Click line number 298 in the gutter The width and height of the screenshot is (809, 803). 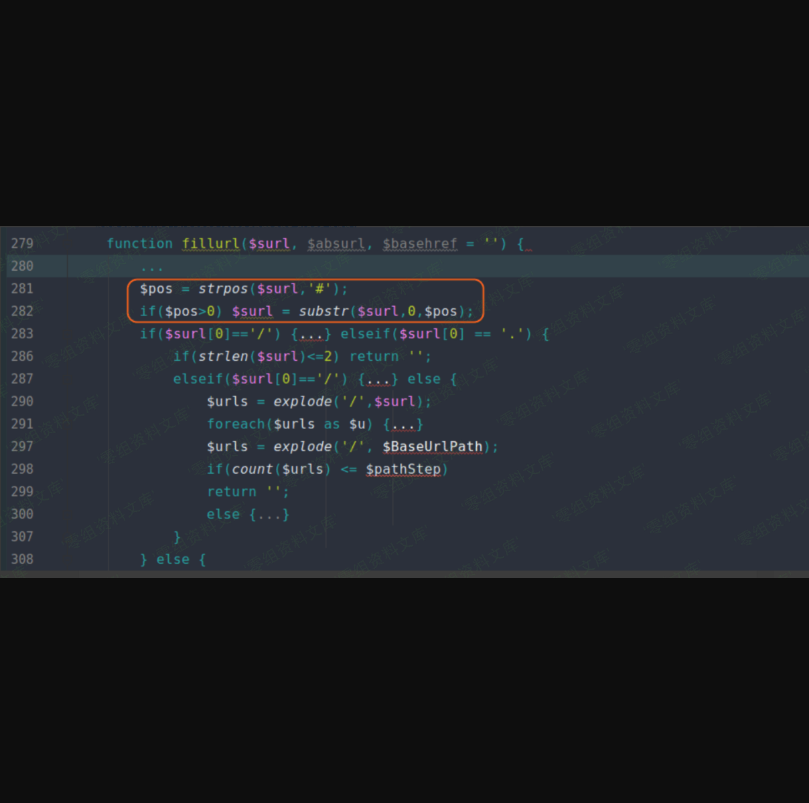click(22, 469)
